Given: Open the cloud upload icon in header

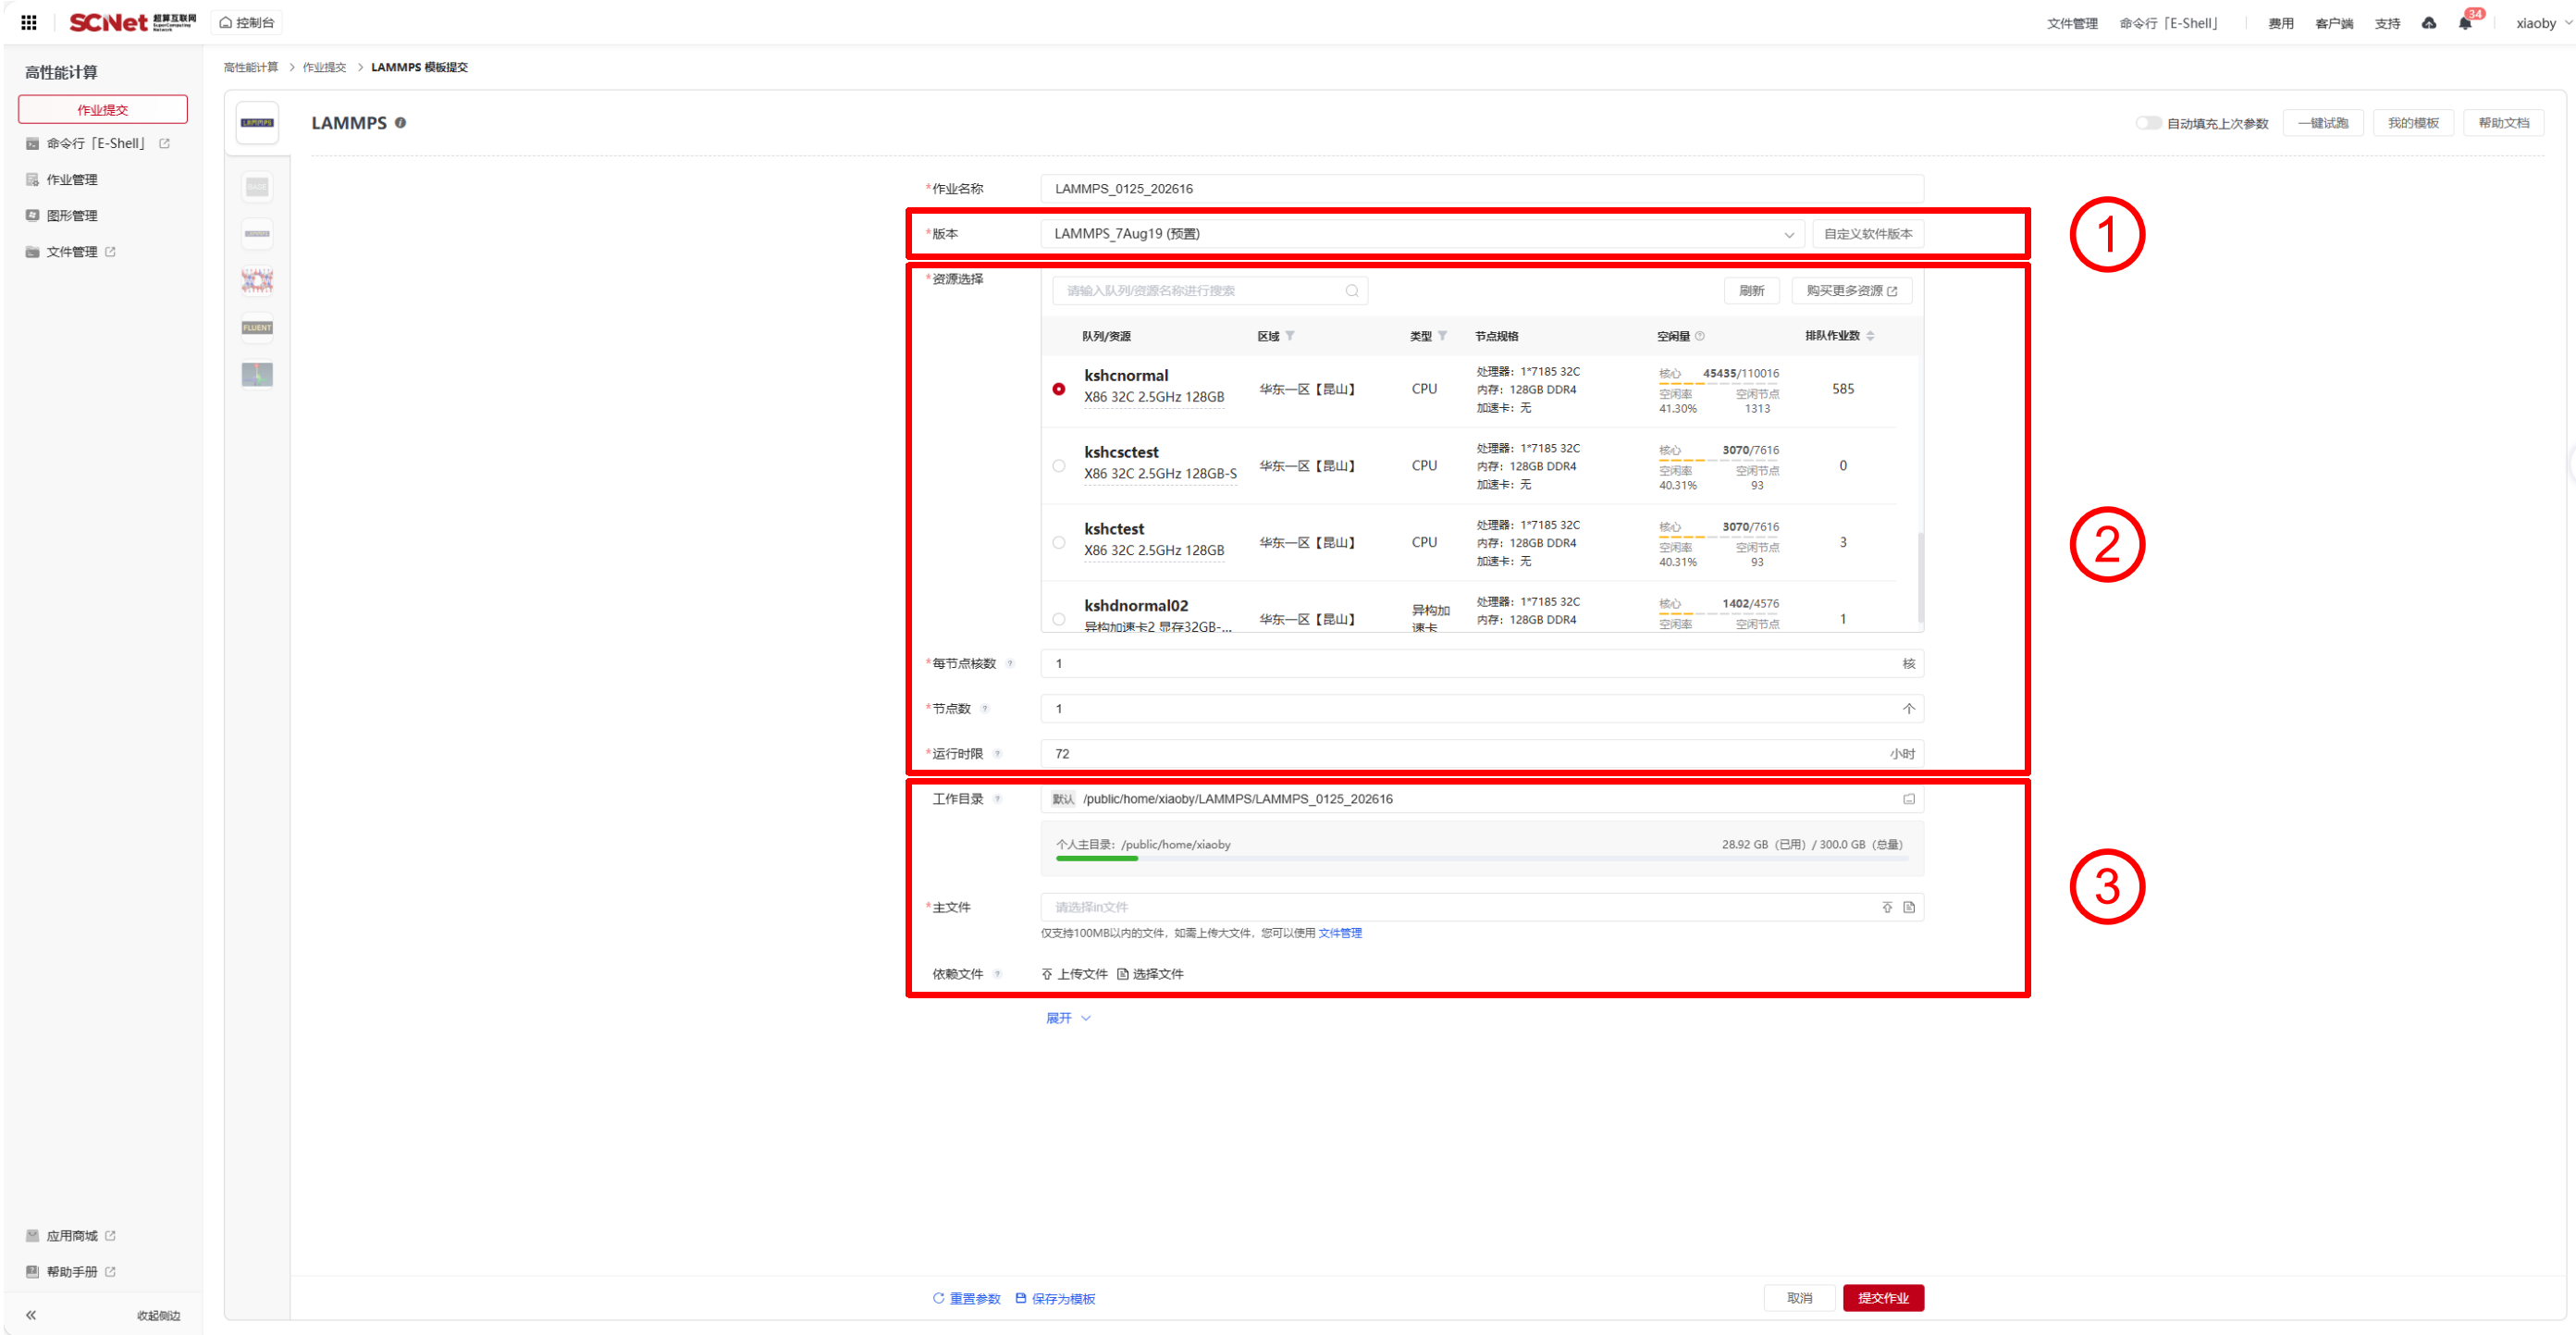Looking at the screenshot, I should click(x=2428, y=22).
